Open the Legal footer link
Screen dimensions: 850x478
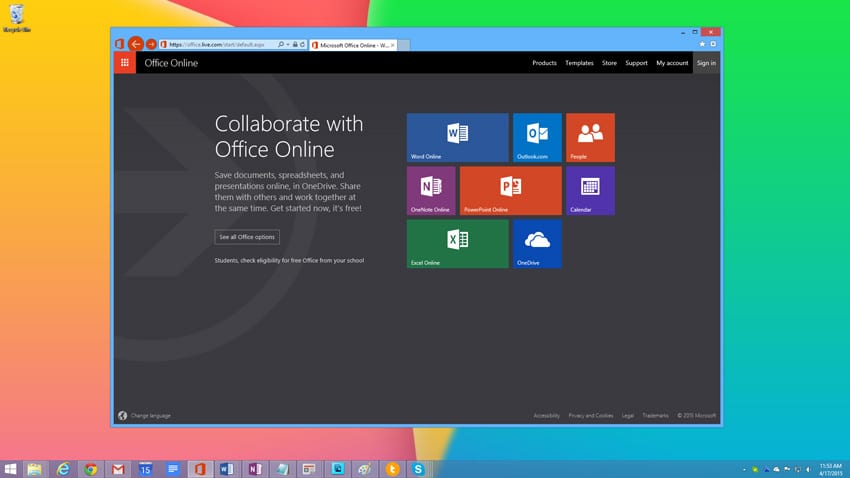point(628,416)
